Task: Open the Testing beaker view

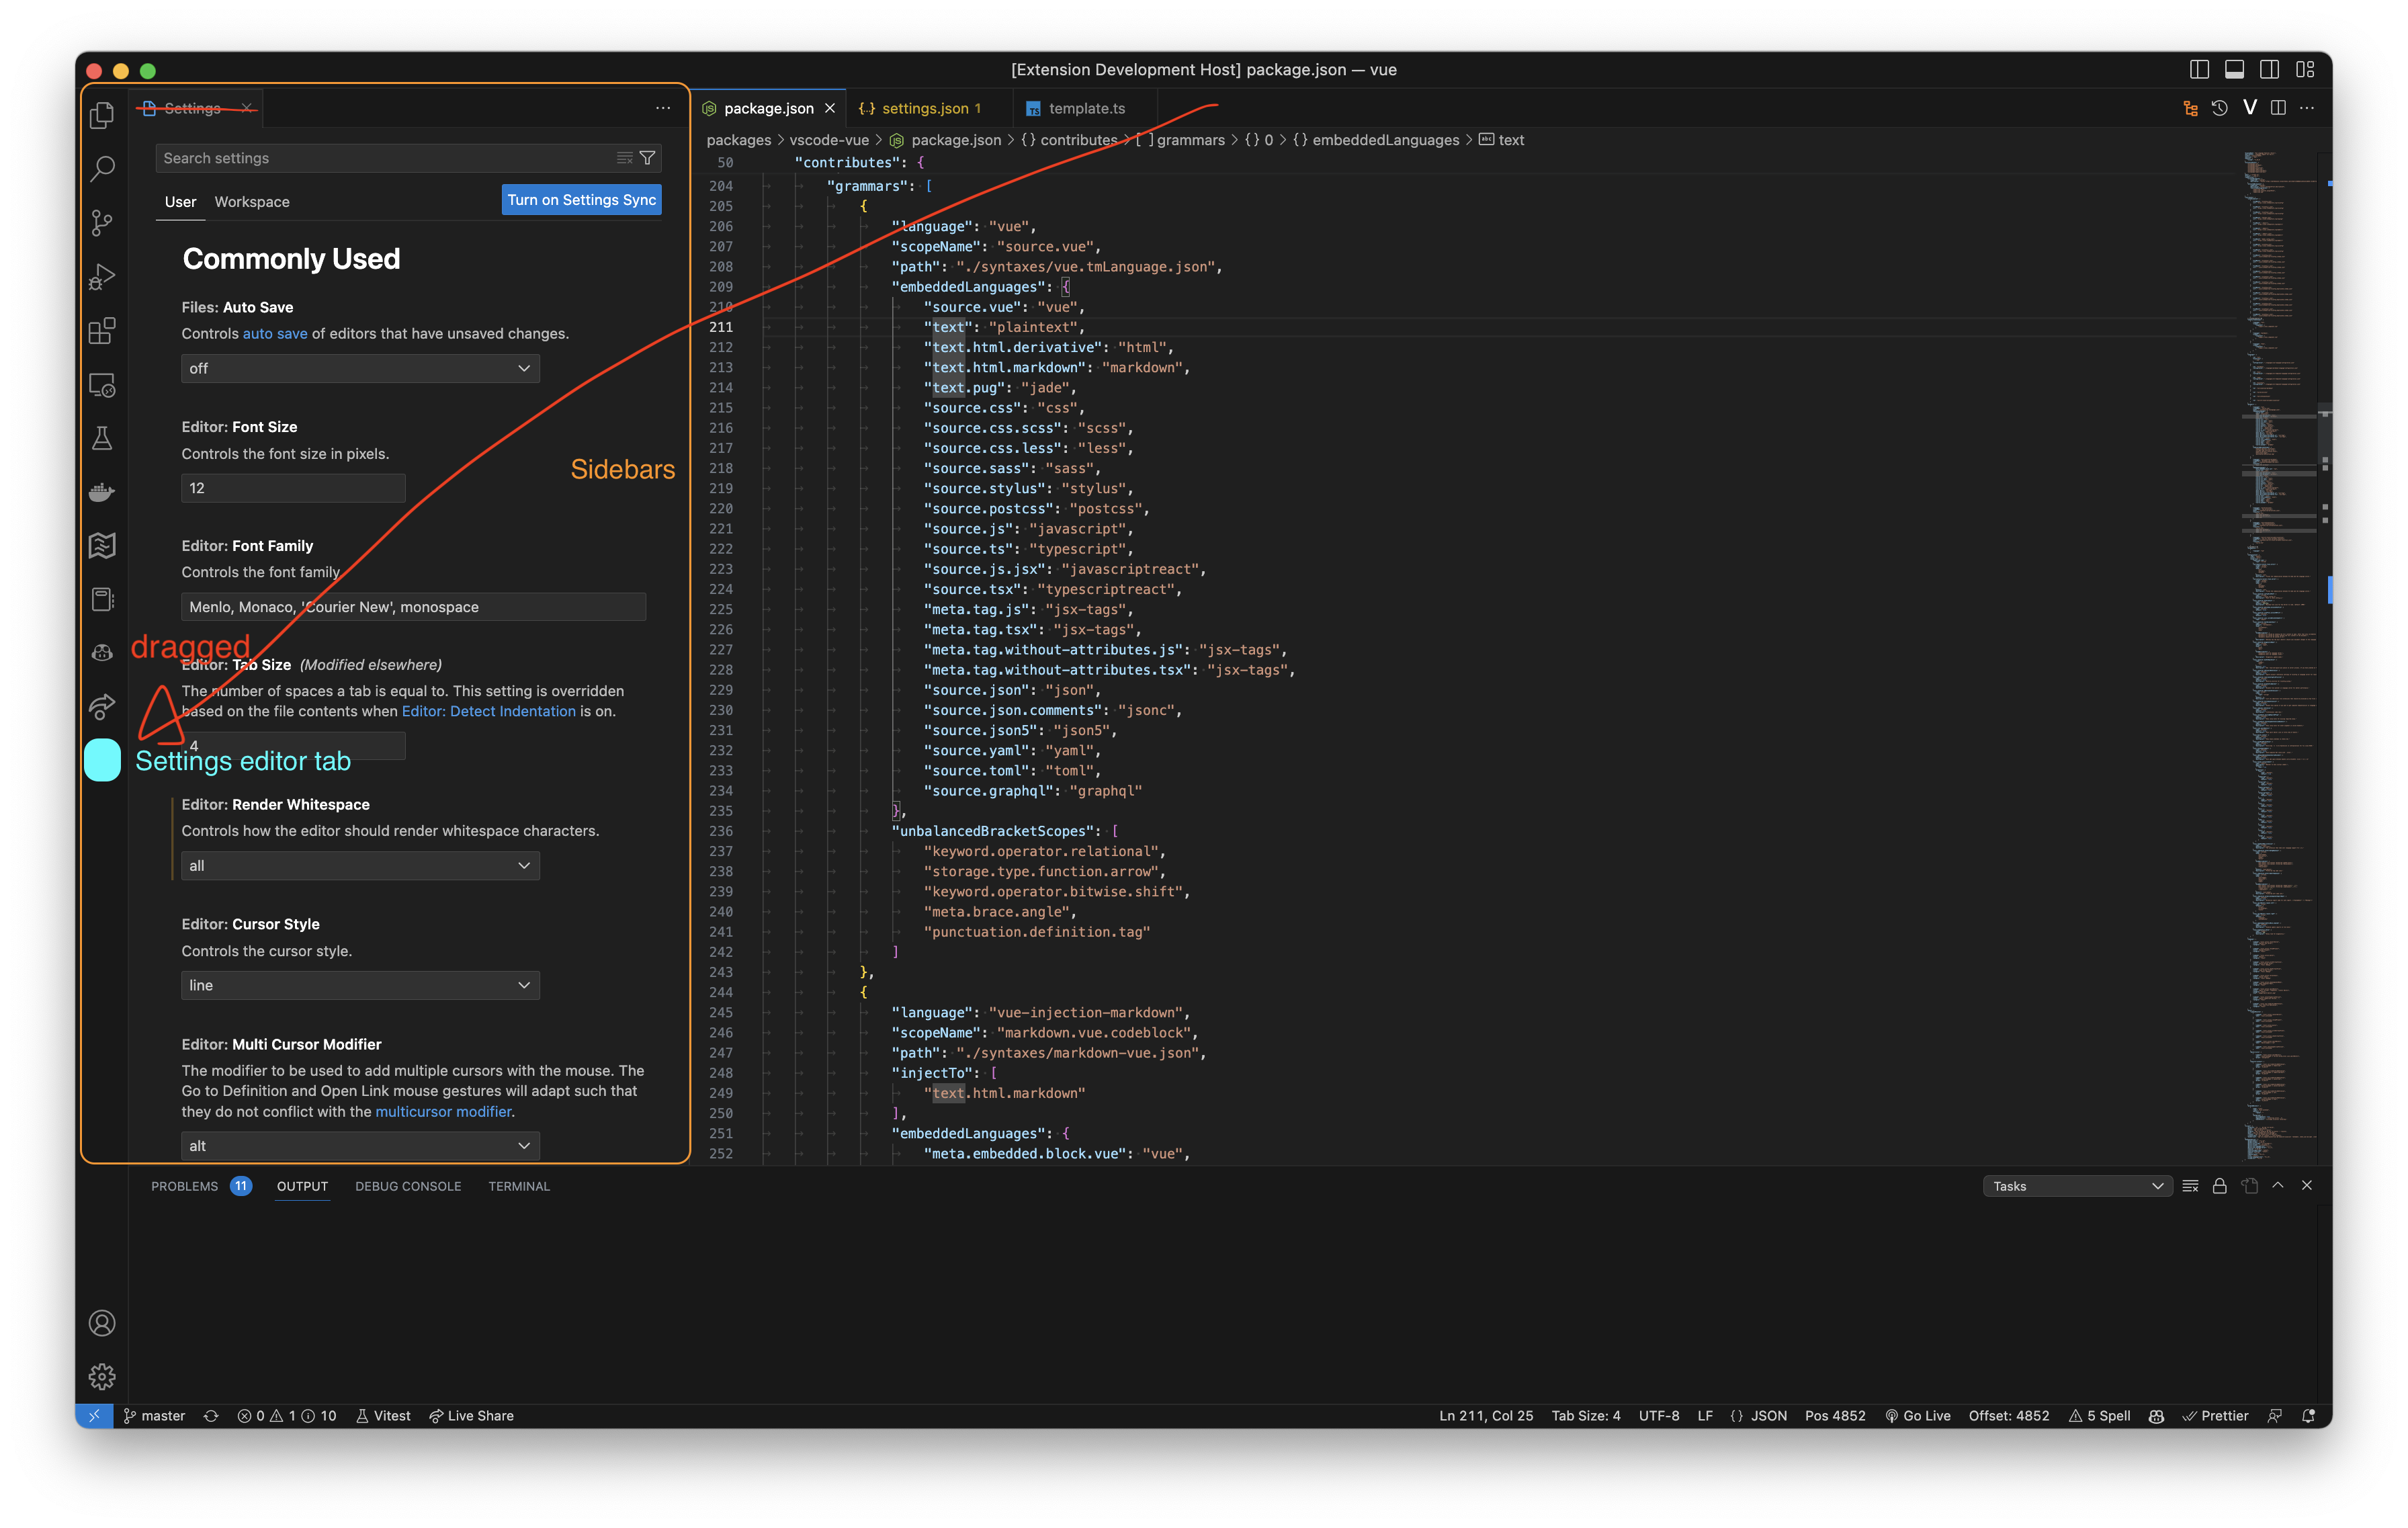Action: (x=101, y=437)
